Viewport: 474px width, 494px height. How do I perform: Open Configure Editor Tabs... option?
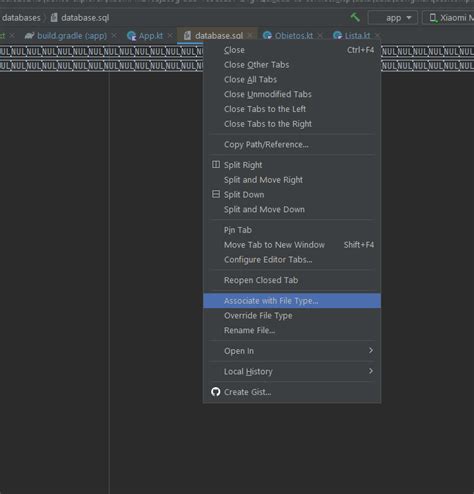pos(292,259)
